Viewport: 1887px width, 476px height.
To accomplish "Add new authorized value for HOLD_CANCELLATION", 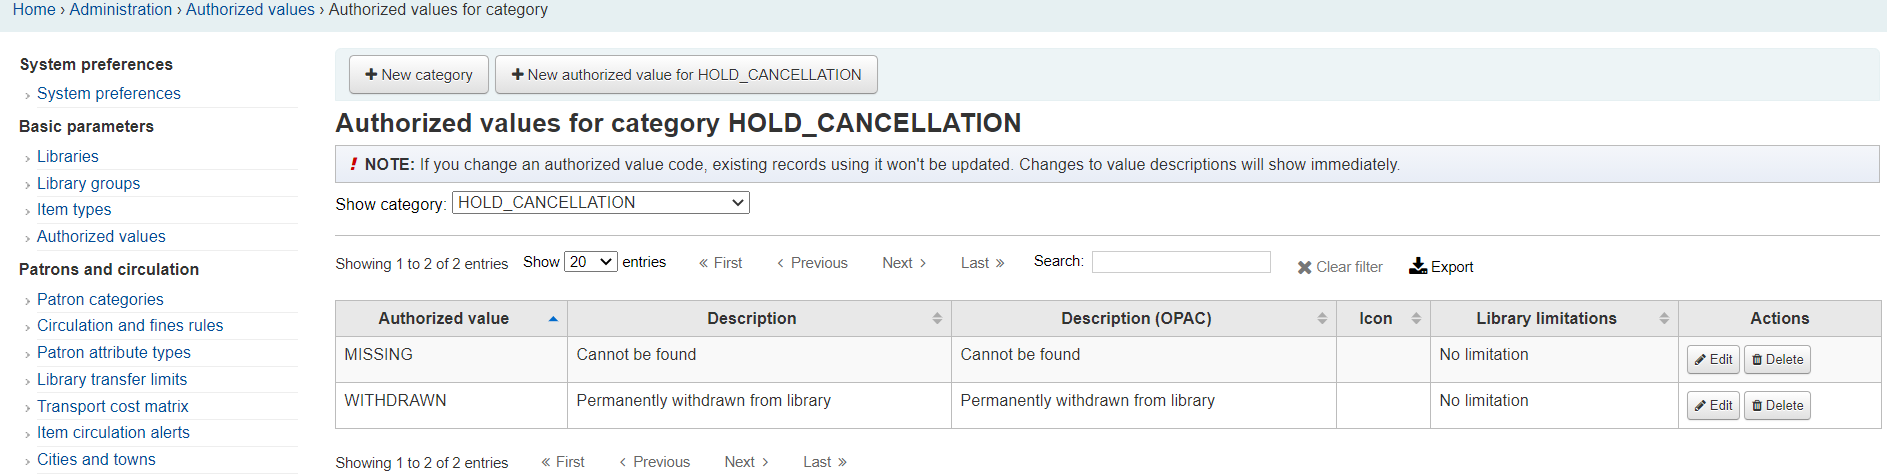I will coord(686,75).
